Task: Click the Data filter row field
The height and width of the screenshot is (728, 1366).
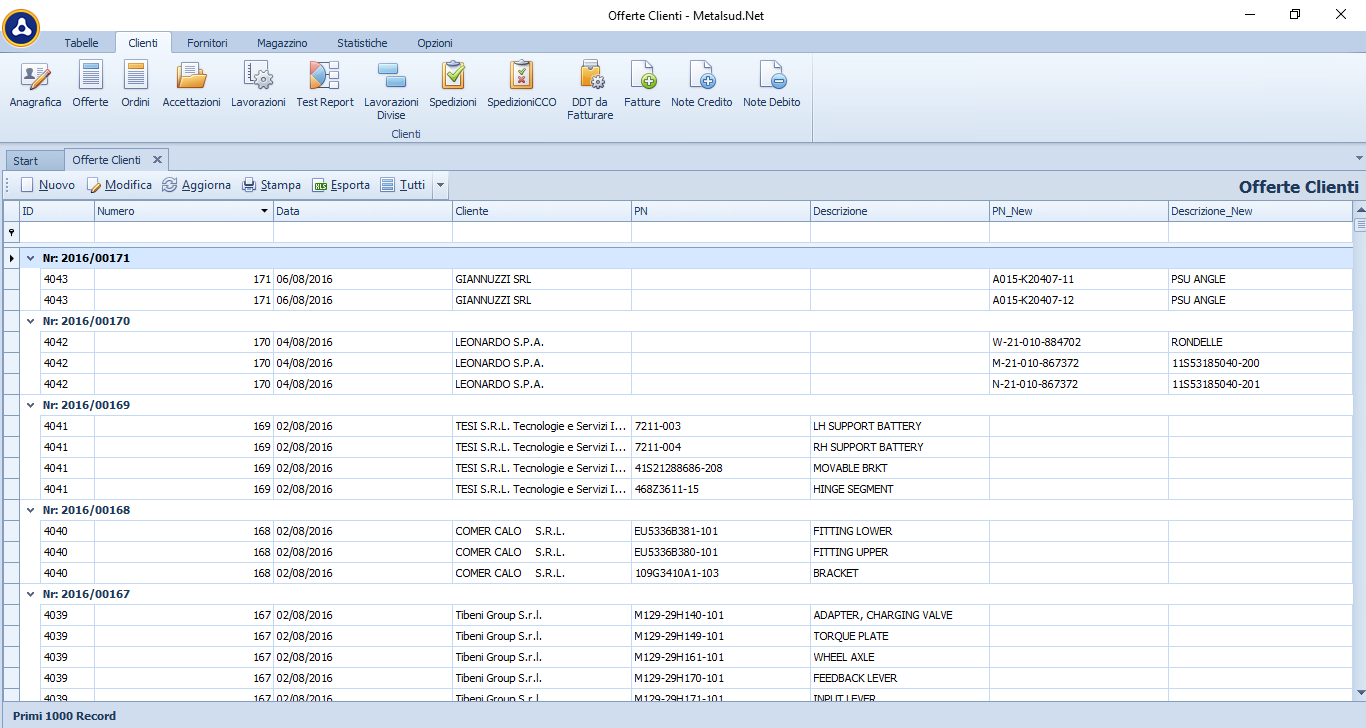Action: tap(363, 231)
